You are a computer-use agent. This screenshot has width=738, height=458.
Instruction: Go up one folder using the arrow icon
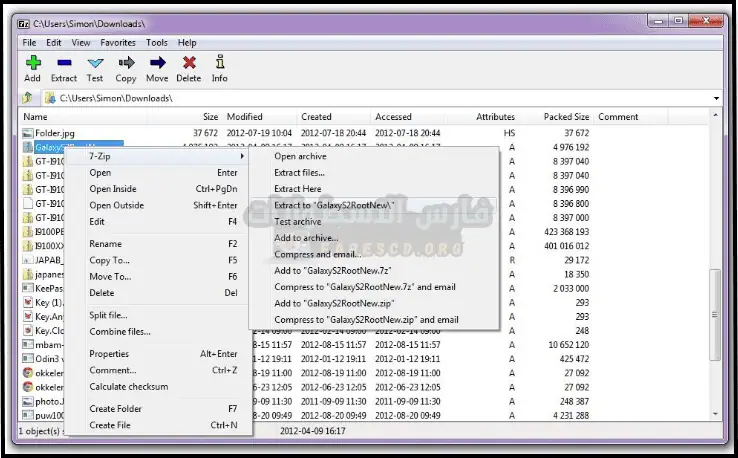coord(28,98)
